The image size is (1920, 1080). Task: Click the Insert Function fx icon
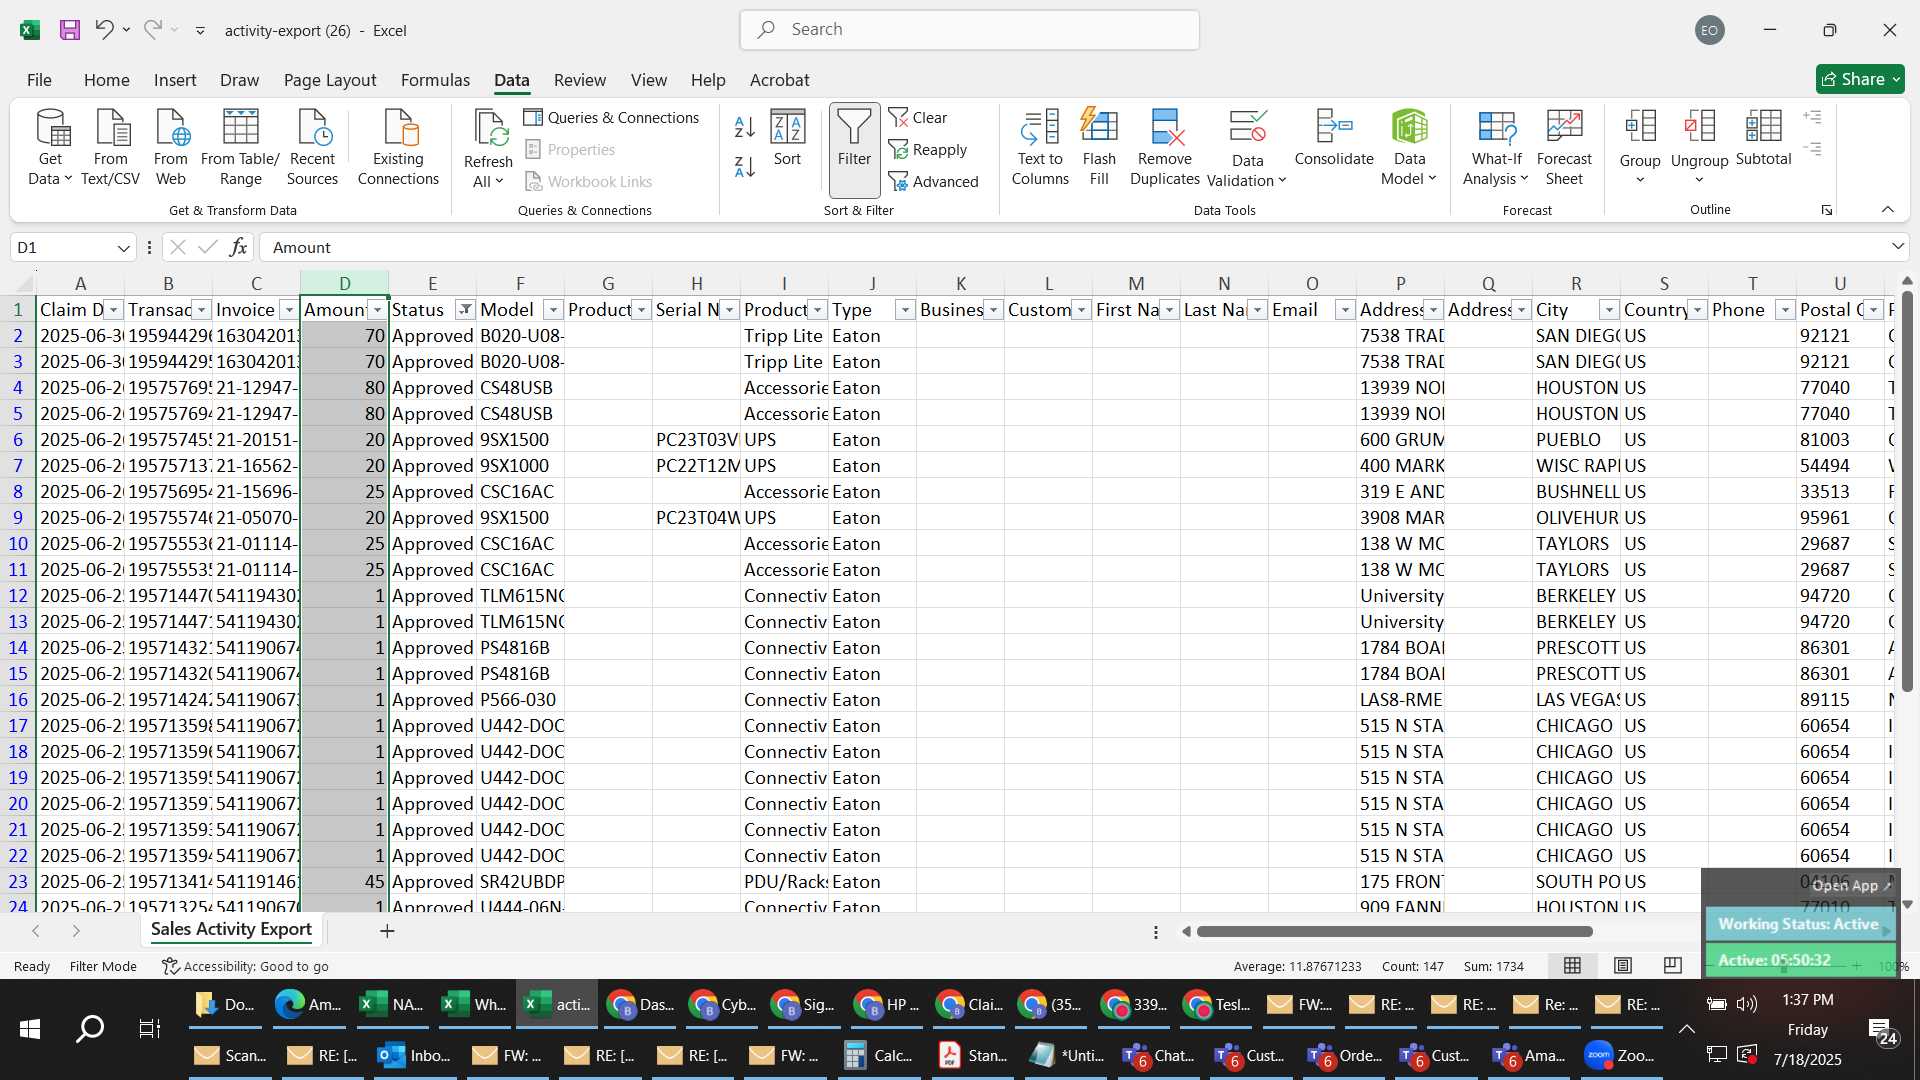pyautogui.click(x=238, y=247)
